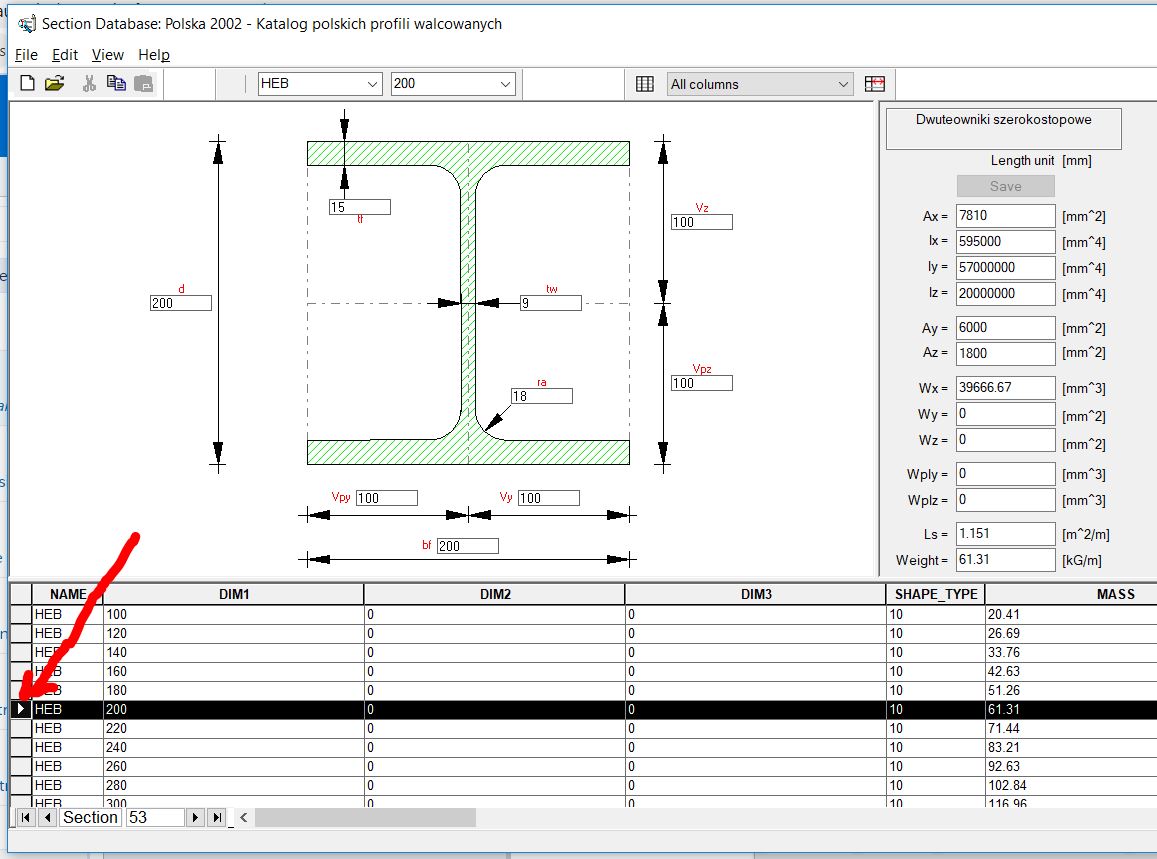The height and width of the screenshot is (859, 1157).
Task: Click the tw web thickness field 9
Action: point(550,303)
